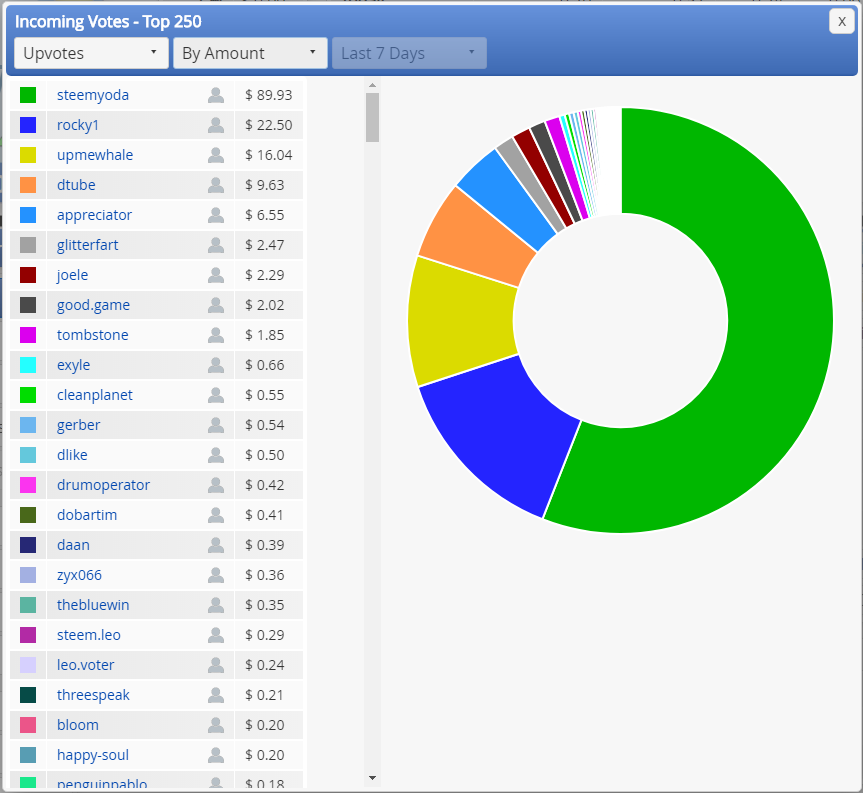Click the person icon in upmewhale row

click(216, 155)
